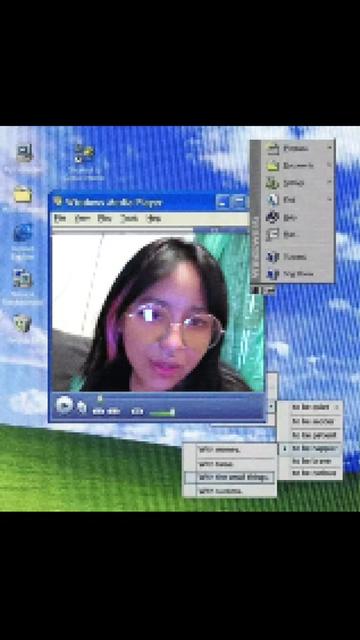
Task: Open the File menu in Media Player
Action: click(60, 218)
